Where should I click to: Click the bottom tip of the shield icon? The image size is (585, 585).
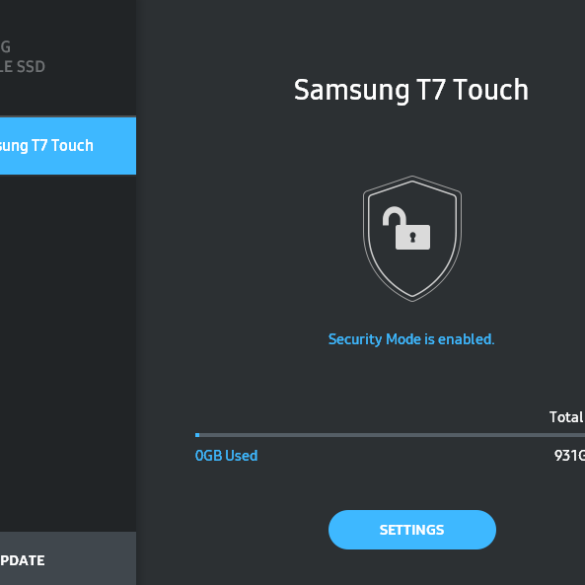[x=412, y=298]
